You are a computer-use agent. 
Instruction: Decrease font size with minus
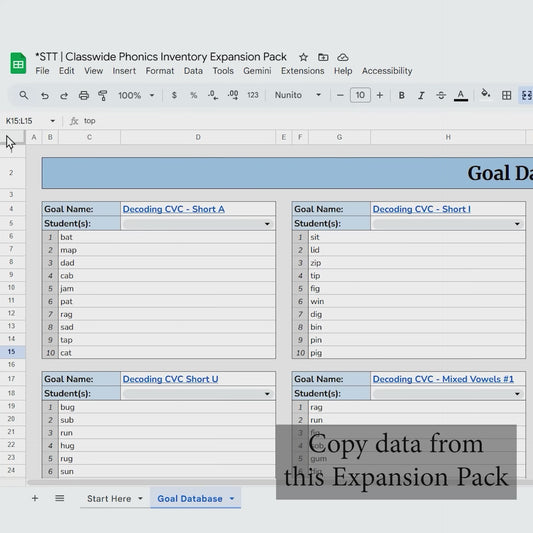click(340, 95)
